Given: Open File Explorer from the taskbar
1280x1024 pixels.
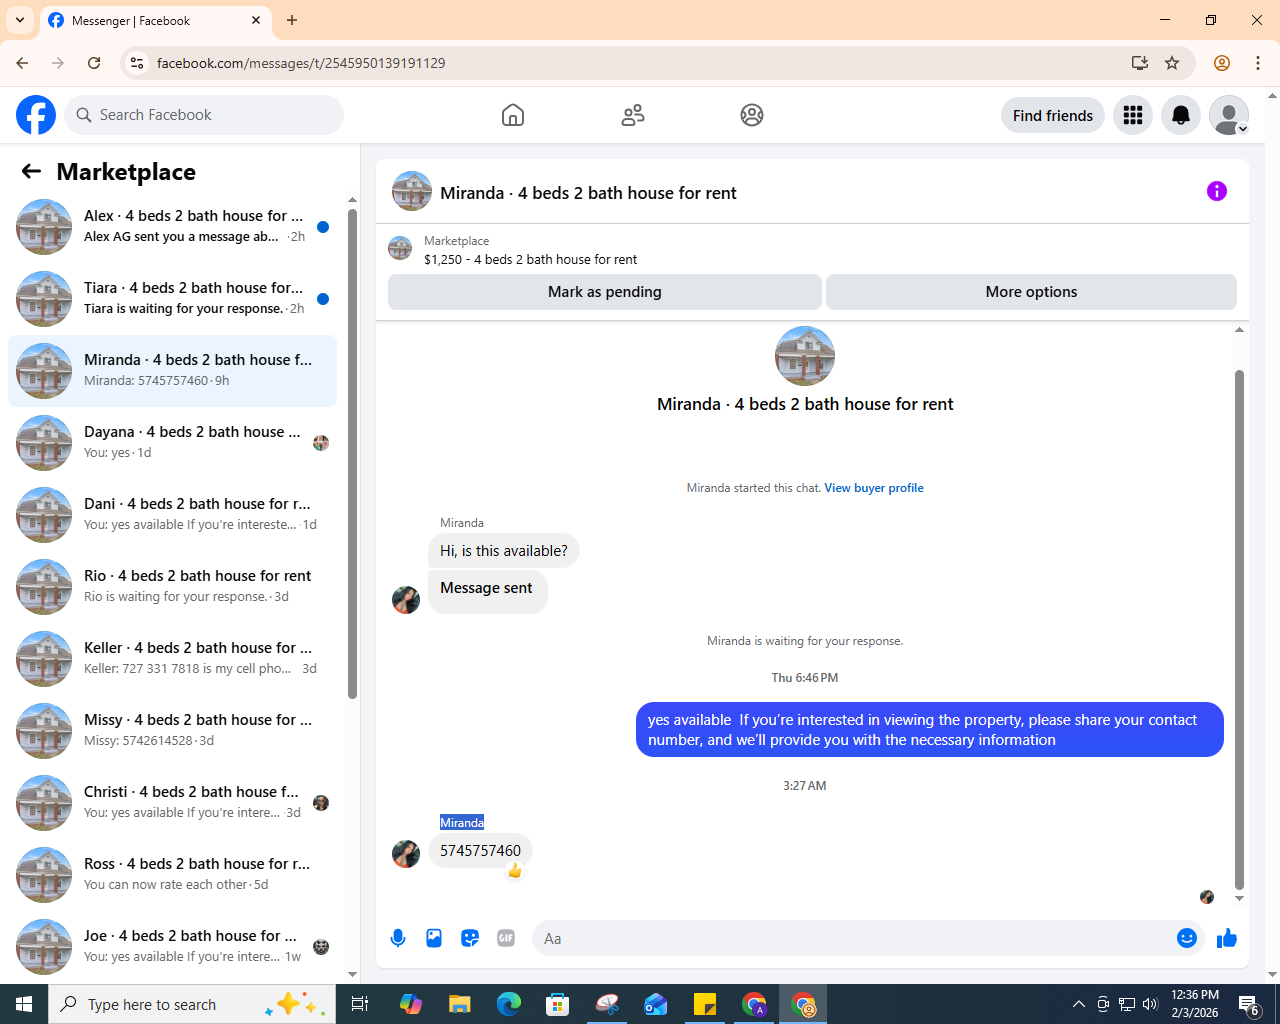Looking at the screenshot, I should click(459, 1004).
